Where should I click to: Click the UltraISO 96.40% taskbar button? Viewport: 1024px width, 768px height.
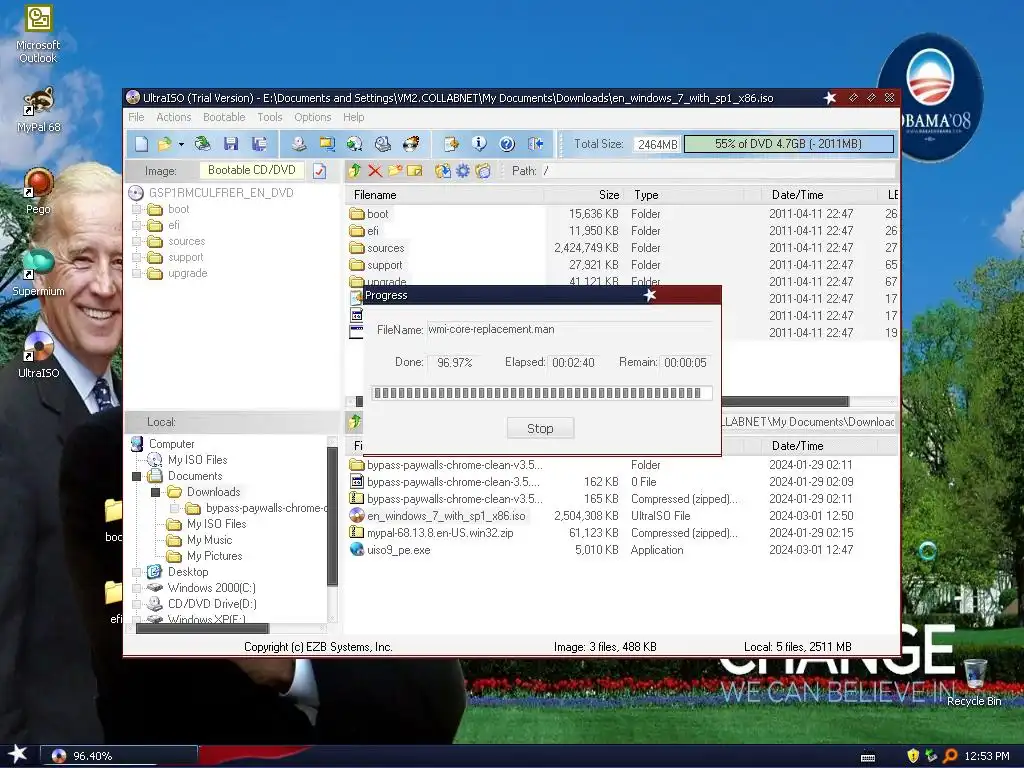point(119,756)
